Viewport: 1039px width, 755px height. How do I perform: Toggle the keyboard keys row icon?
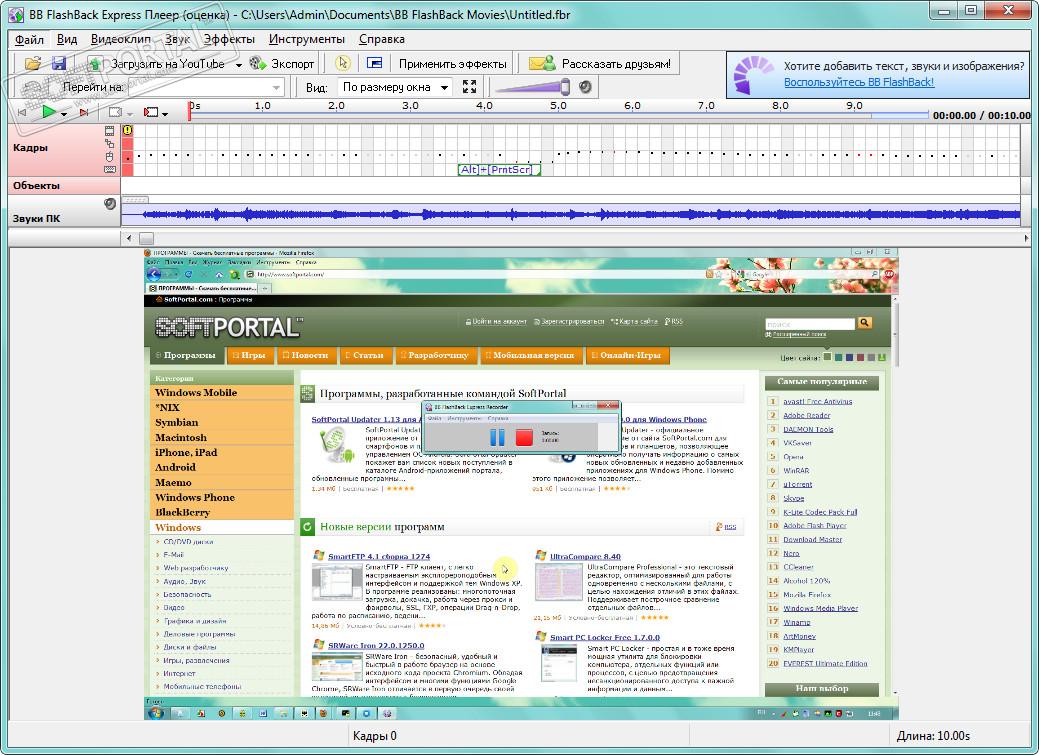click(x=110, y=170)
